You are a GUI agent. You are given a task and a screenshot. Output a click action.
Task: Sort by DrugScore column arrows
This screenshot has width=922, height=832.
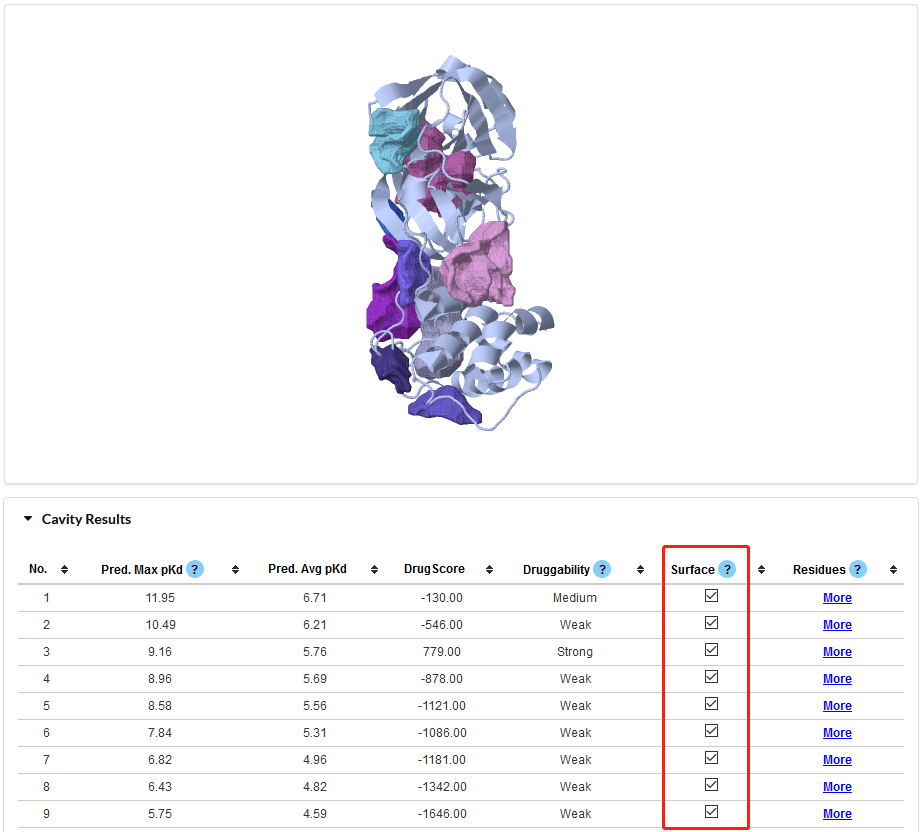click(x=489, y=569)
